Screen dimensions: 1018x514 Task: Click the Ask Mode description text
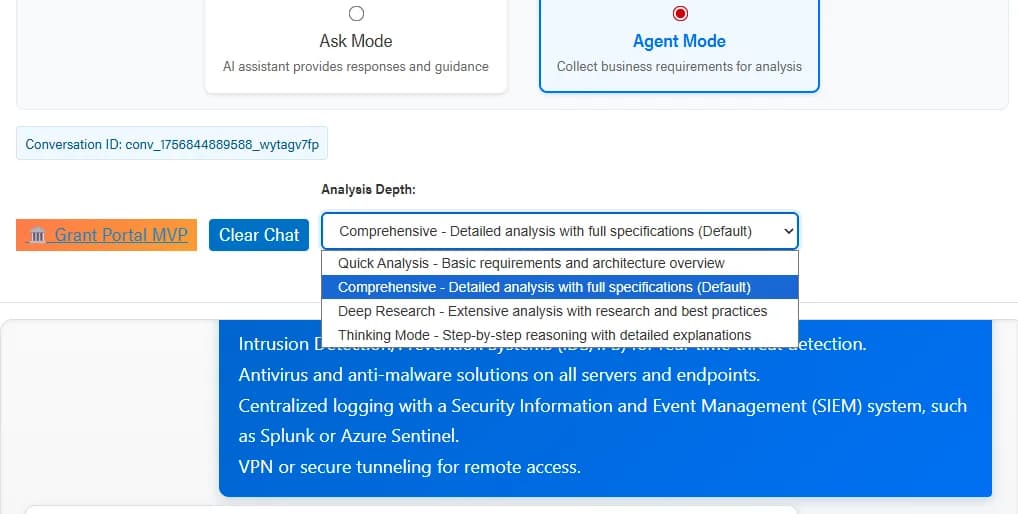pyautogui.click(x=356, y=67)
